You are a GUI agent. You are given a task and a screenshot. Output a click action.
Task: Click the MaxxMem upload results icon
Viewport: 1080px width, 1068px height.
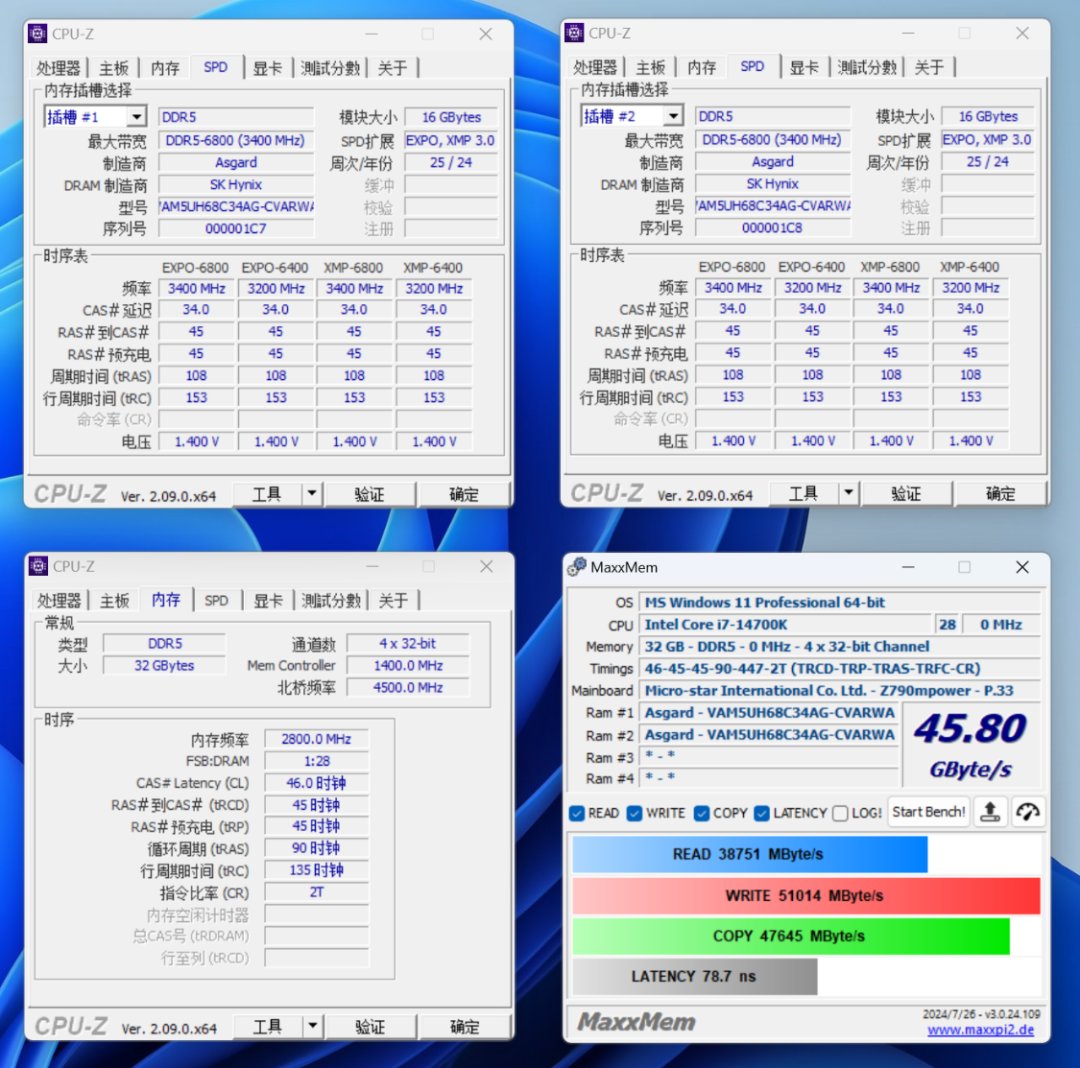tap(990, 813)
